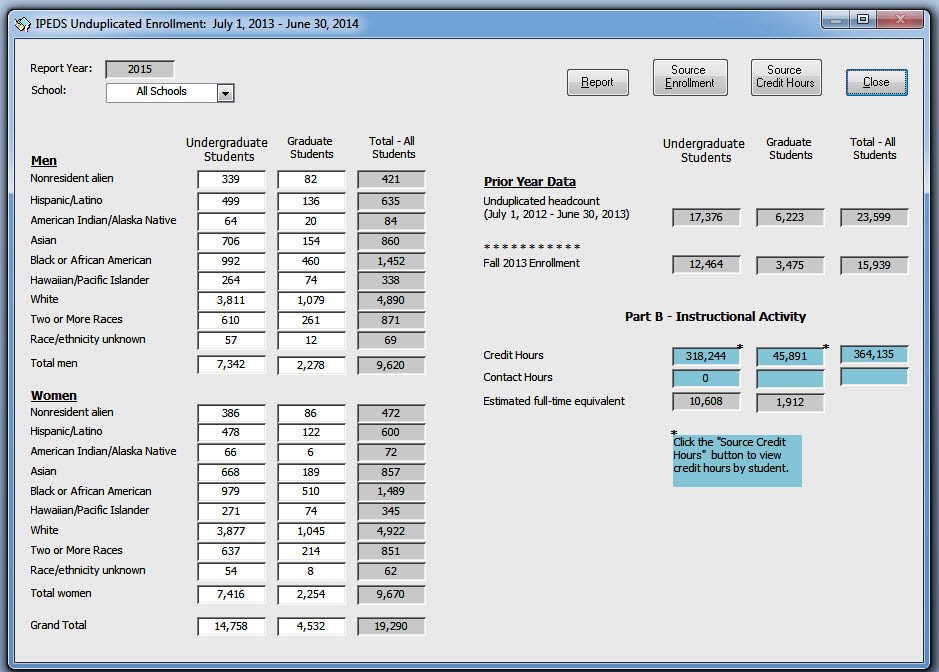The height and width of the screenshot is (672, 939).
Task: Edit Women Nonresident alien graduate field 86
Action: [311, 413]
